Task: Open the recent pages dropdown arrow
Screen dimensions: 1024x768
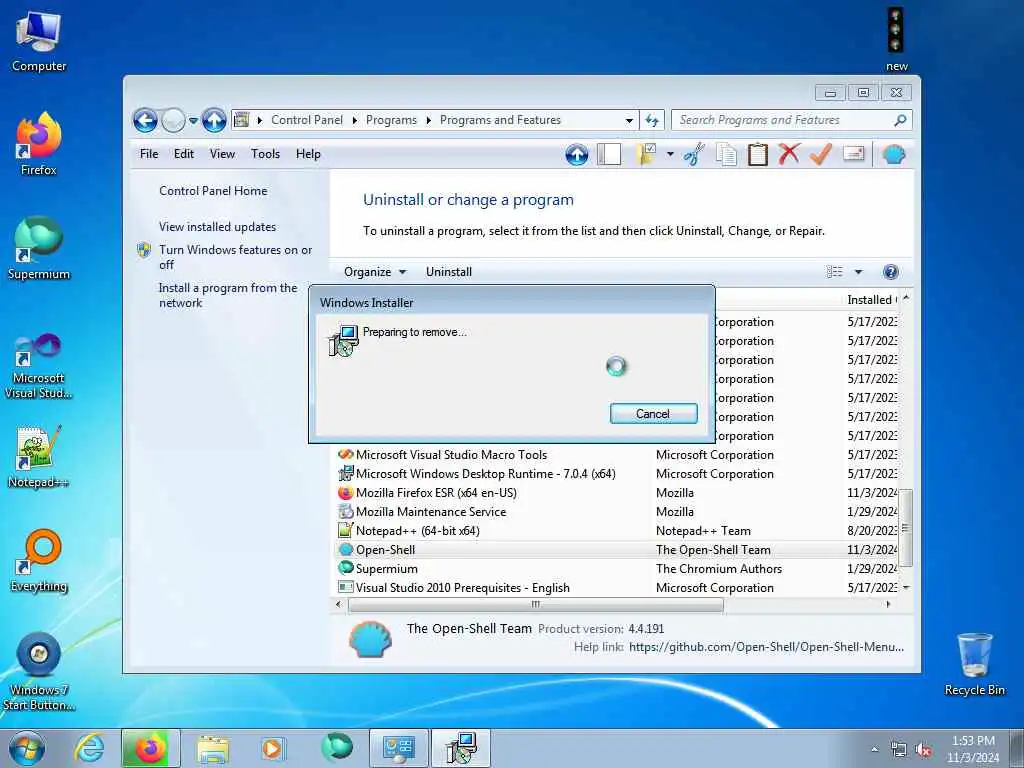Action: coord(193,121)
